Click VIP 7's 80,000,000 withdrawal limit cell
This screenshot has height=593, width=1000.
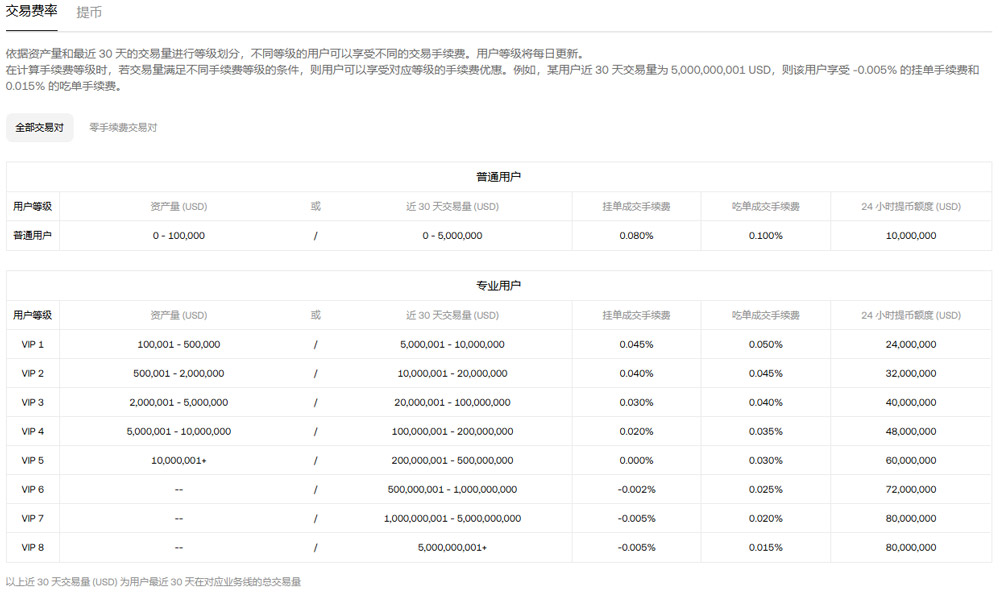(x=910, y=518)
